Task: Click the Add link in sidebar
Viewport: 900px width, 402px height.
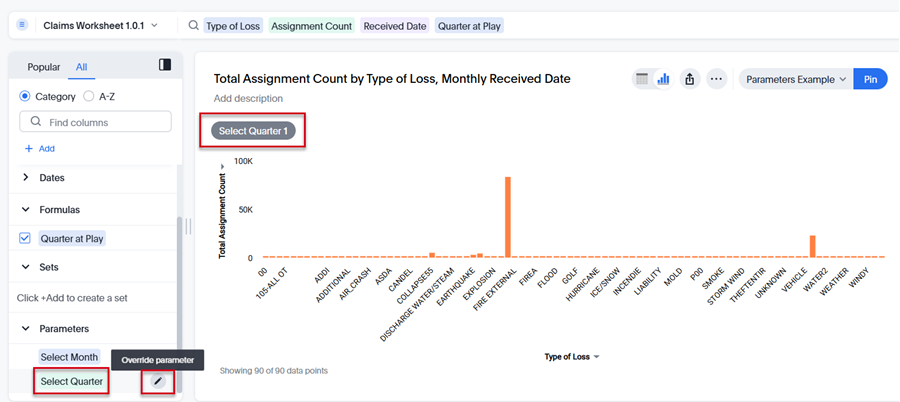Action: (40, 148)
